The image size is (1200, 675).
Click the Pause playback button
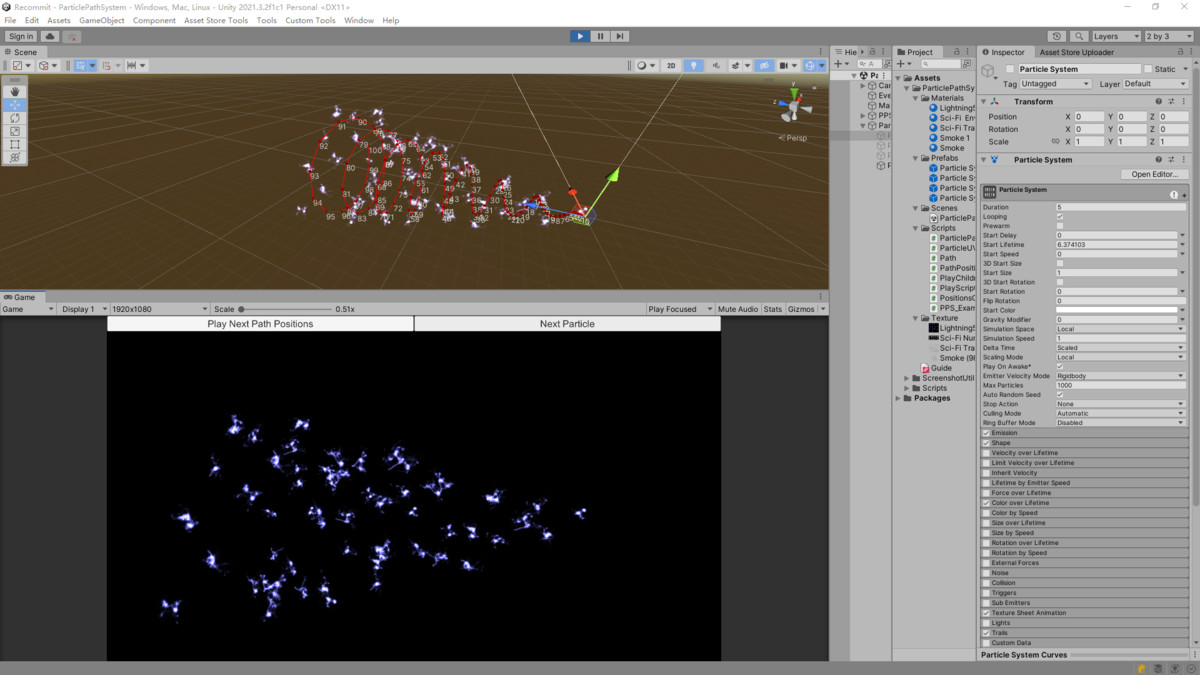coord(600,36)
